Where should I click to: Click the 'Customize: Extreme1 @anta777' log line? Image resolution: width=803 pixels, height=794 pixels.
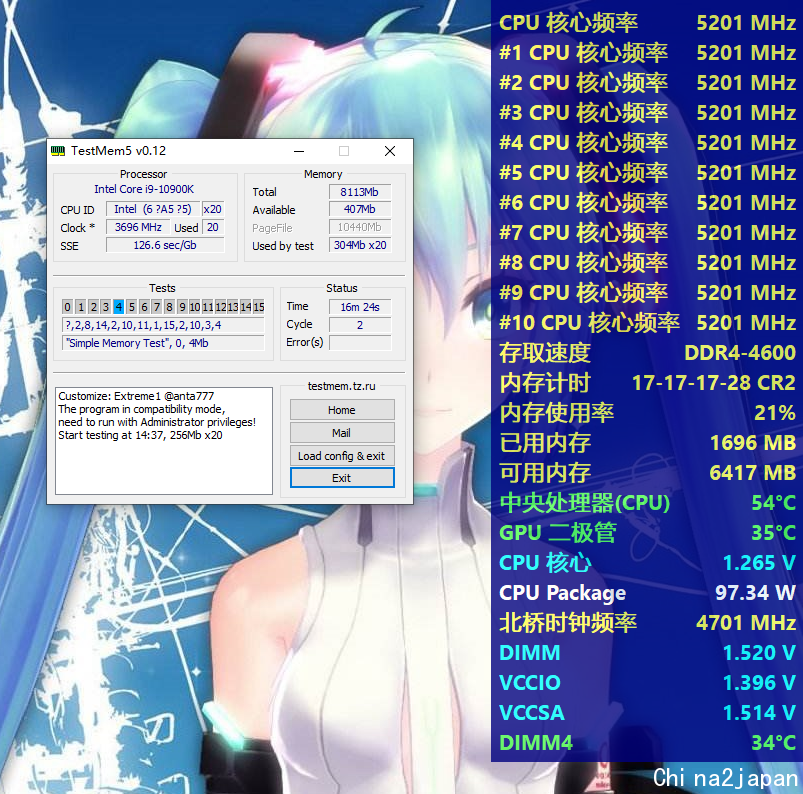click(136, 396)
